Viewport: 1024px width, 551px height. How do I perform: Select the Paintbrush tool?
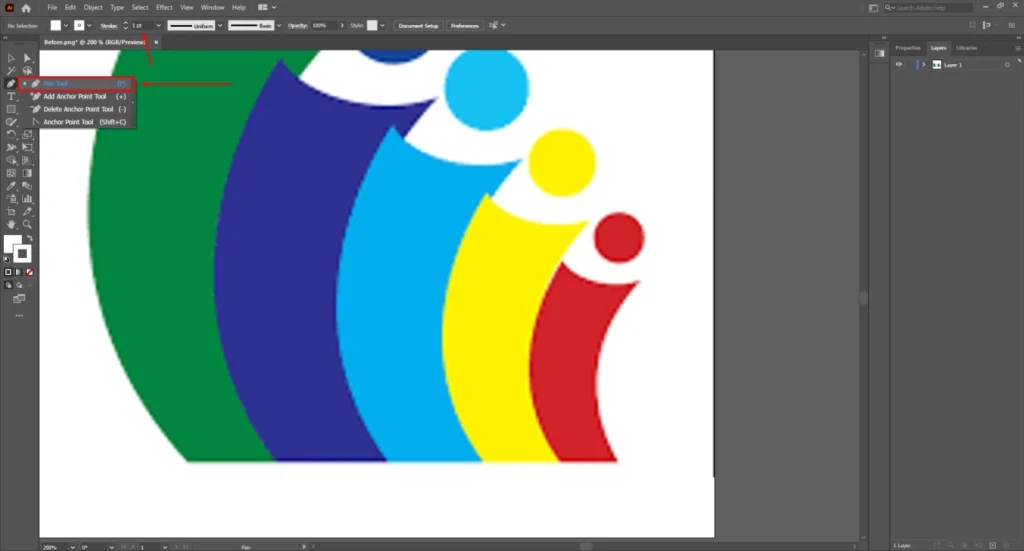(11, 122)
